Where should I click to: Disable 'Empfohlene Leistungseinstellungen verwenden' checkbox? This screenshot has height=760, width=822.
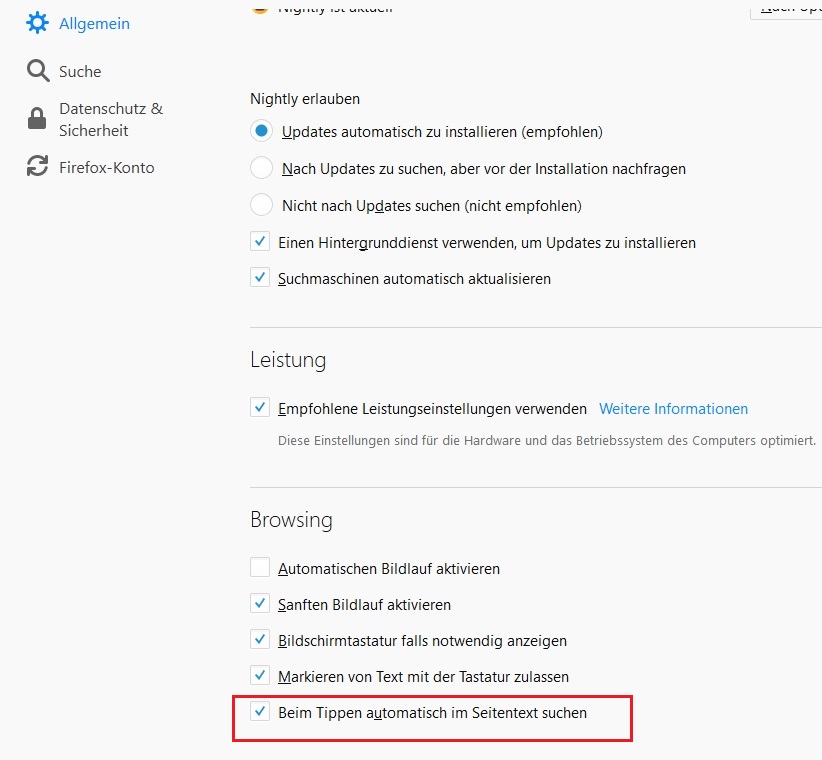tap(260, 408)
